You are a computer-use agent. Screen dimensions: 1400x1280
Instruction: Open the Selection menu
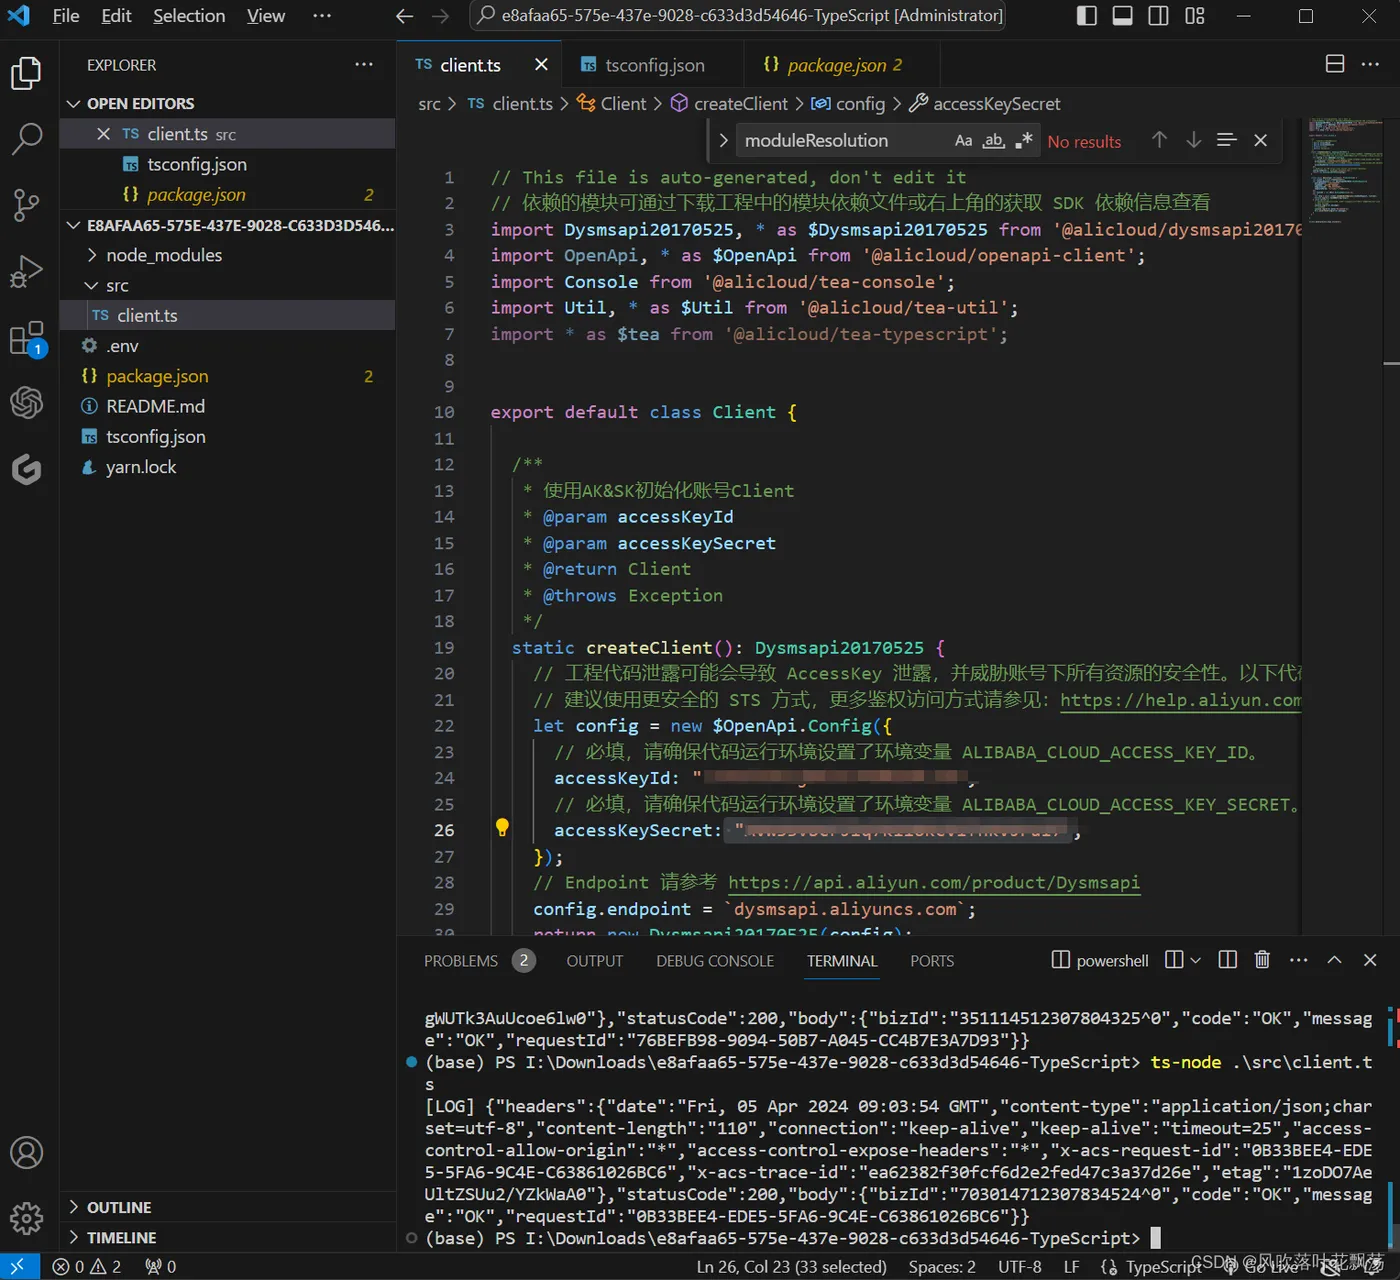[189, 16]
